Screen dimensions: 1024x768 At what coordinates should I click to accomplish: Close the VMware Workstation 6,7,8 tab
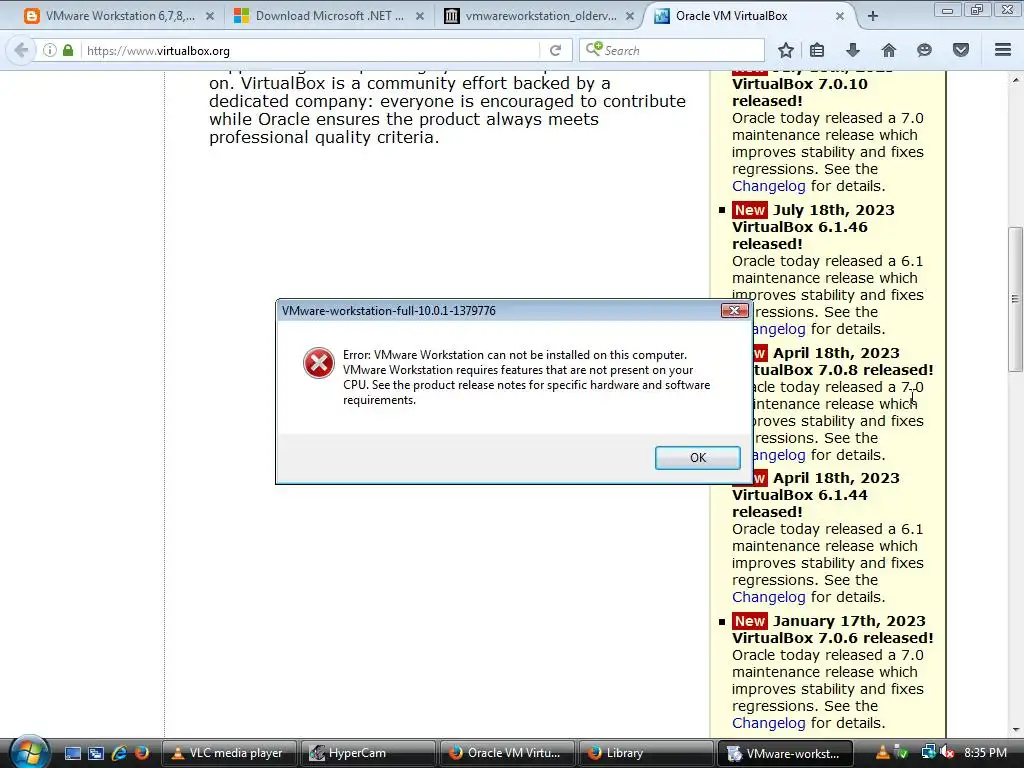coord(210,16)
